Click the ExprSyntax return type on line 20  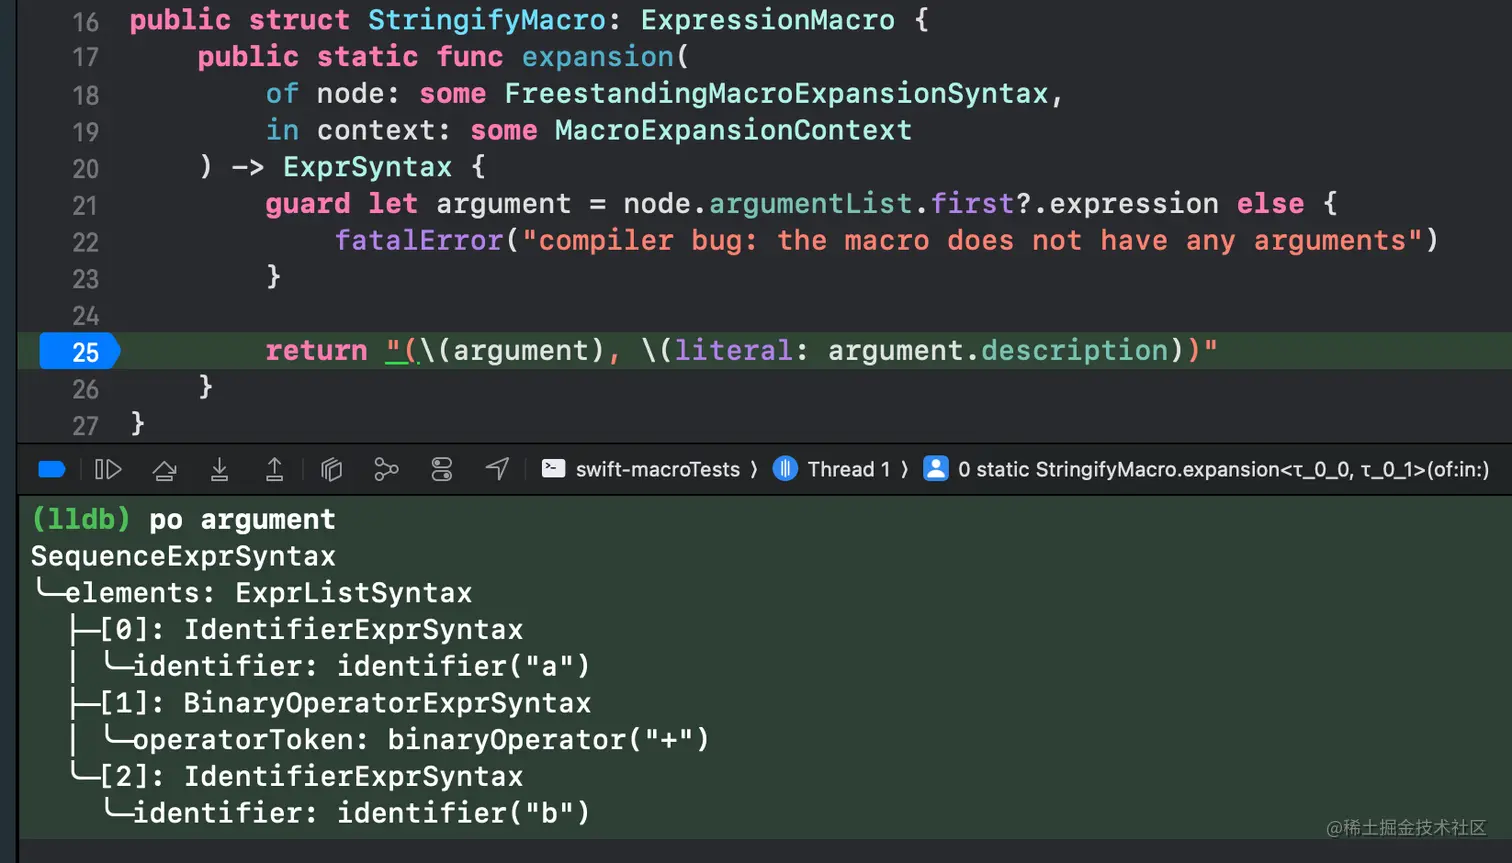[x=367, y=167]
